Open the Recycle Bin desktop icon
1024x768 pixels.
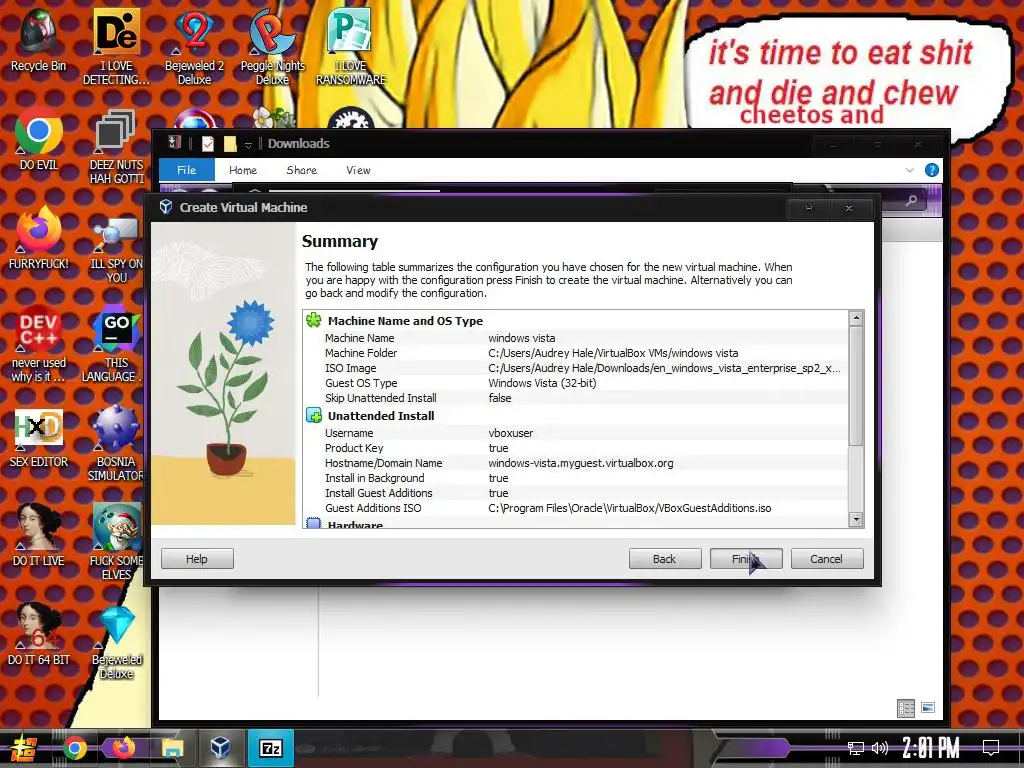coord(38,39)
